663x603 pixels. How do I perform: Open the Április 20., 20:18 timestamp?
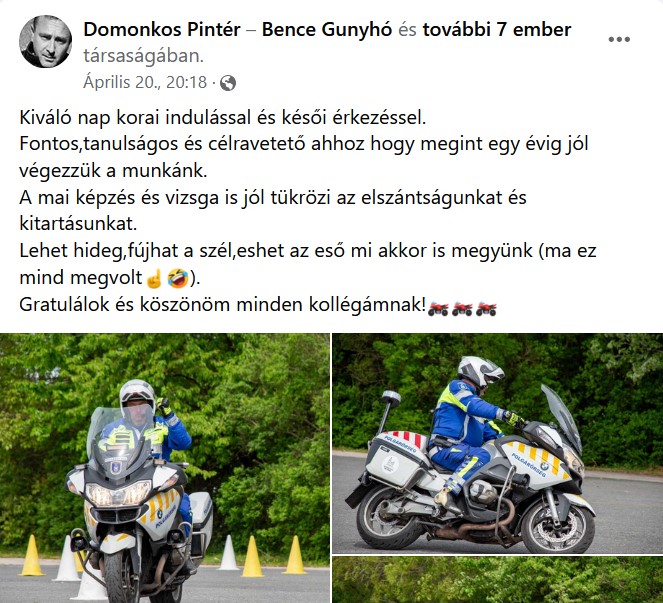click(145, 82)
